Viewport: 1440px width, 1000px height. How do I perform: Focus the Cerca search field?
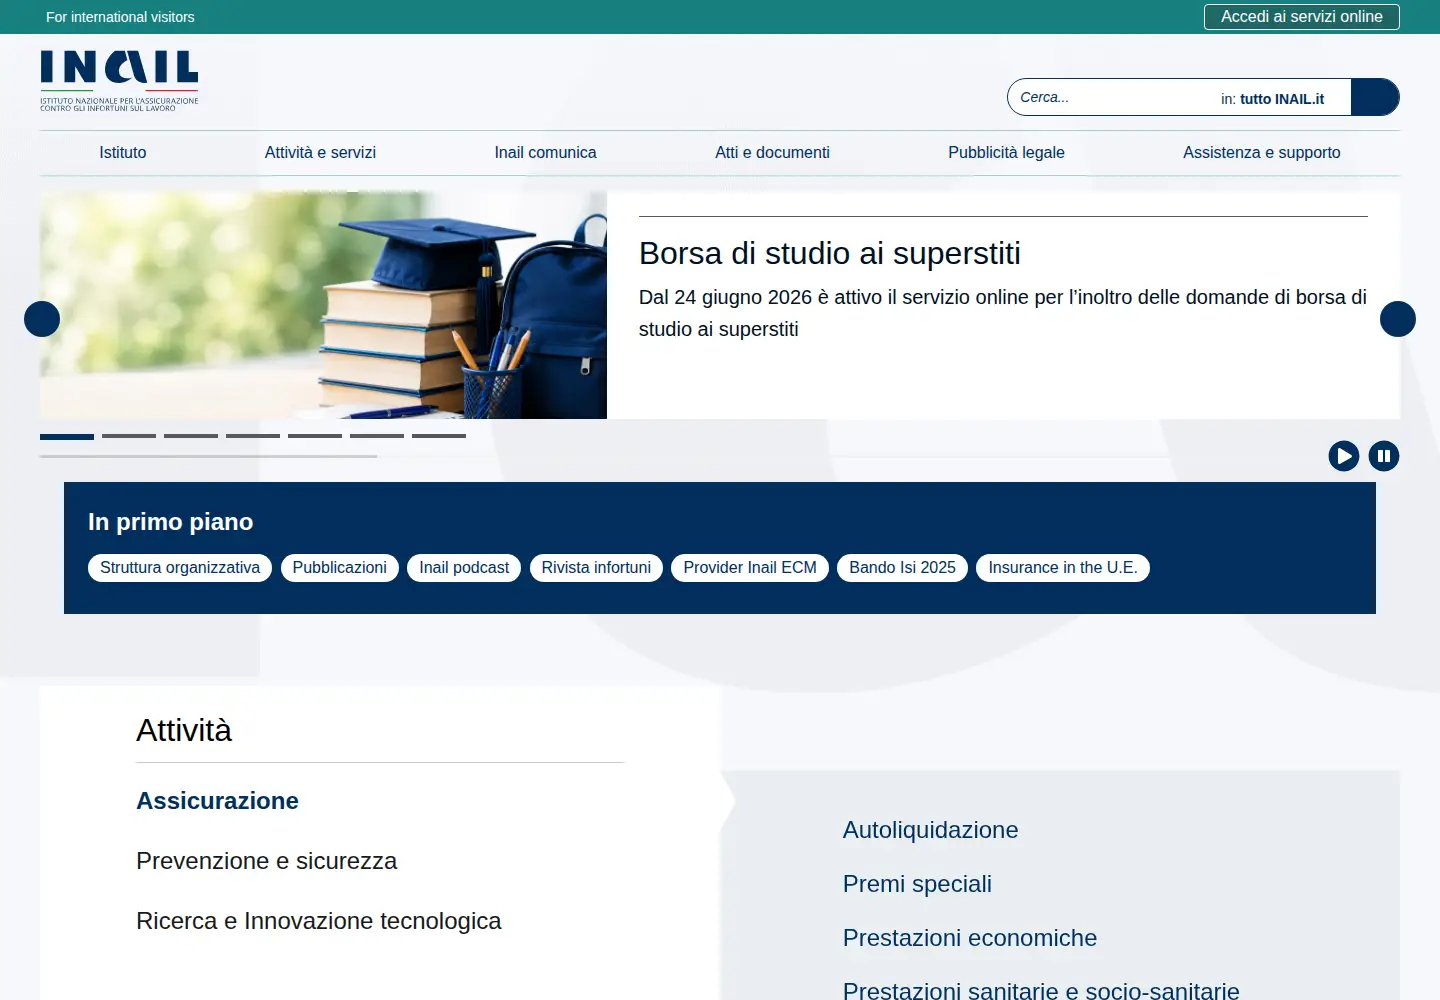point(1110,97)
